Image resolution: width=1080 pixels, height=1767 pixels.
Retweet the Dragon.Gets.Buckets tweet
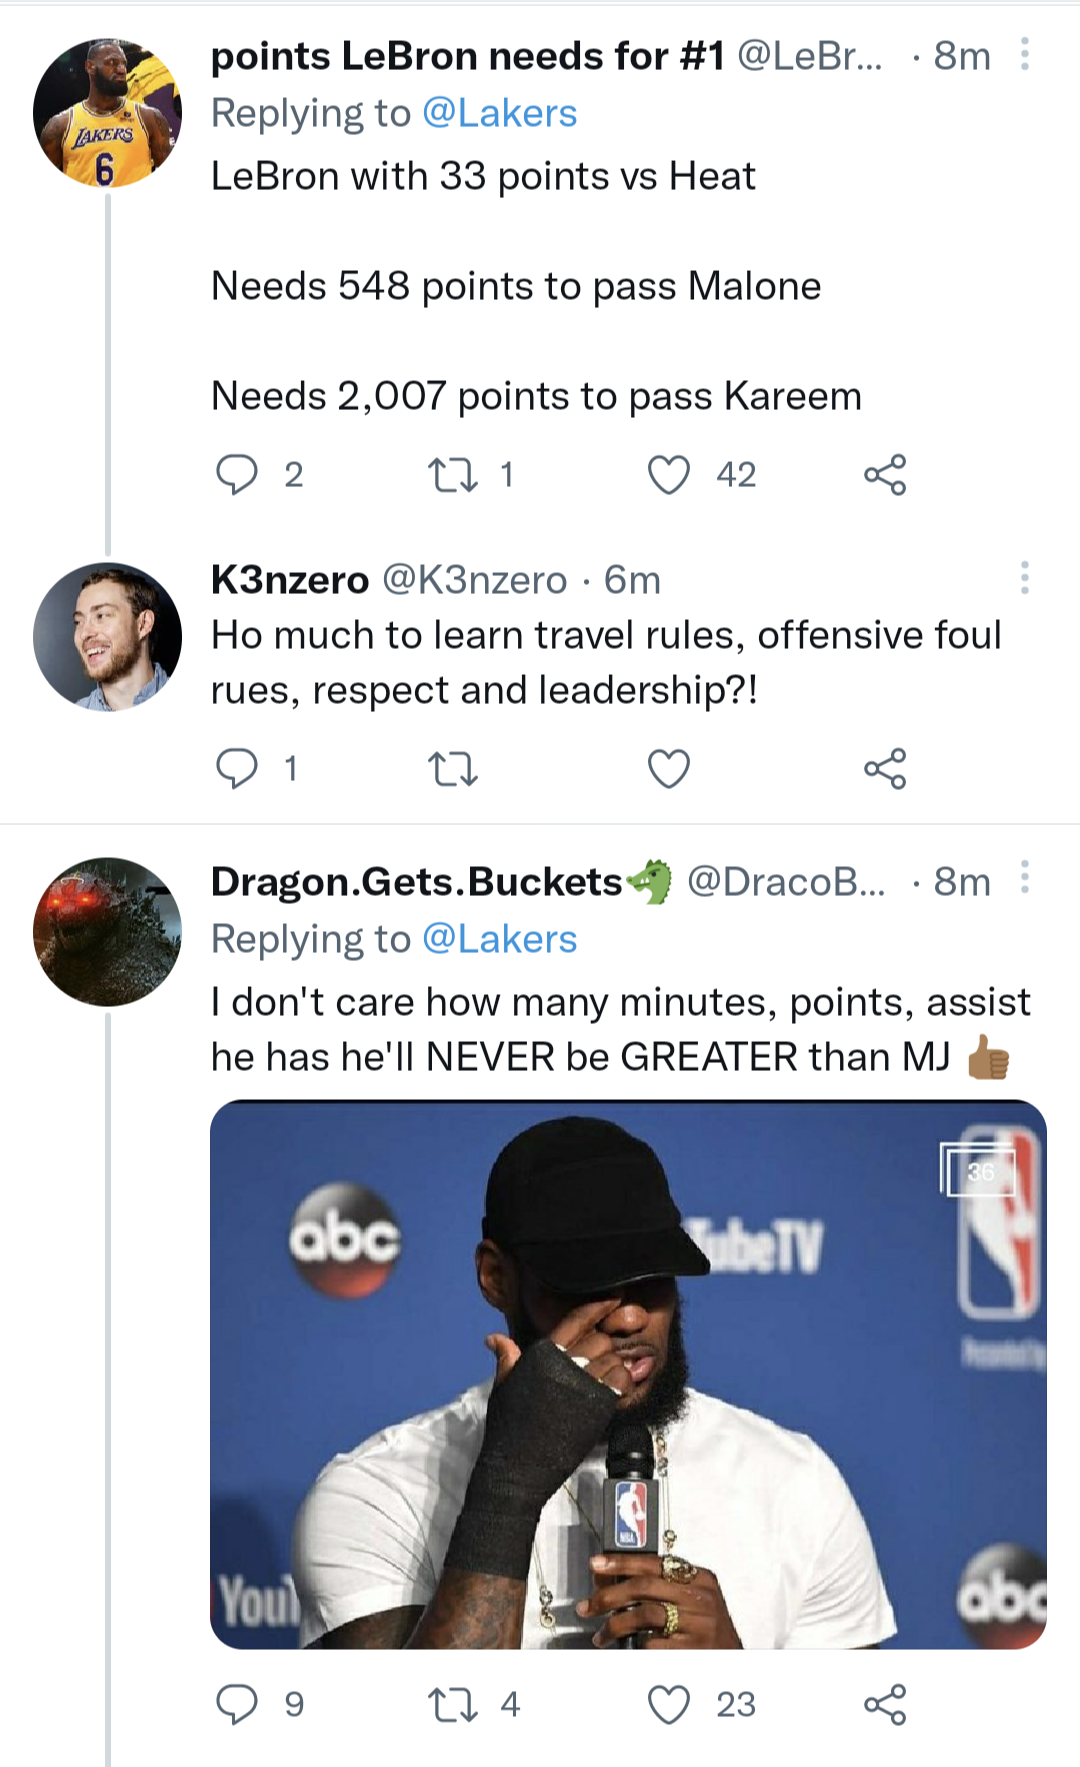452,1704
